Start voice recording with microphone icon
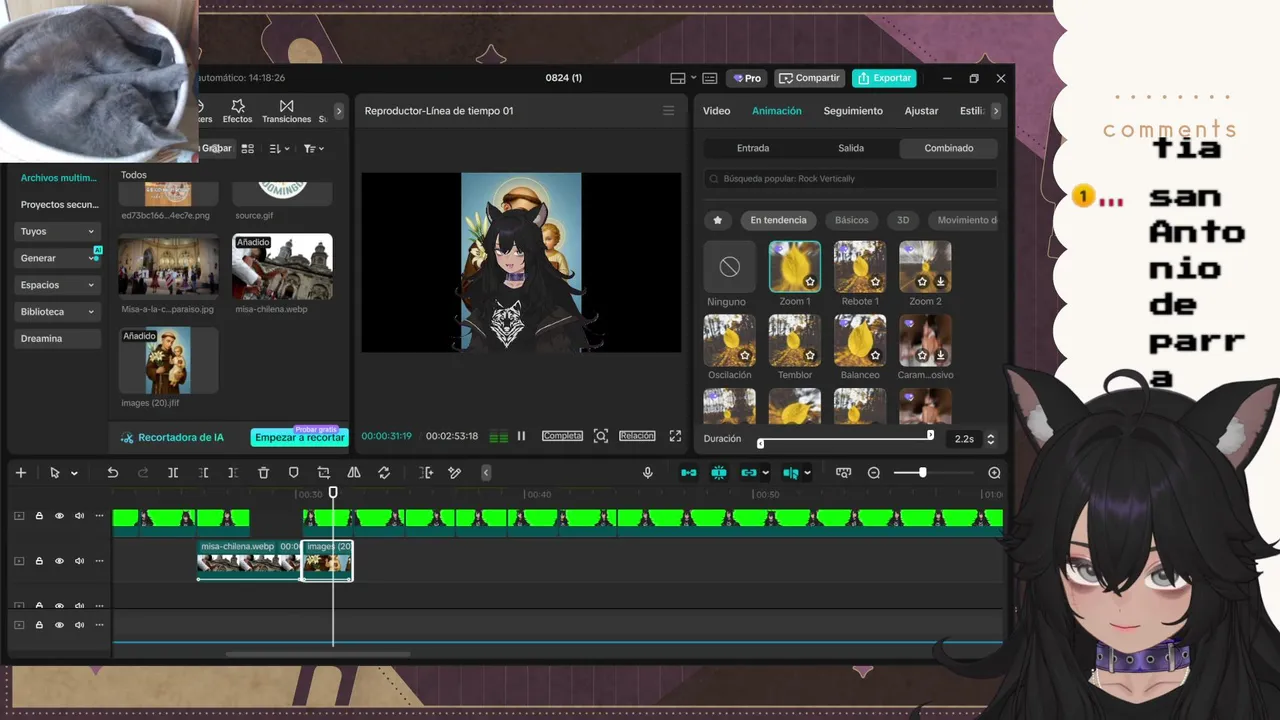 [x=648, y=473]
